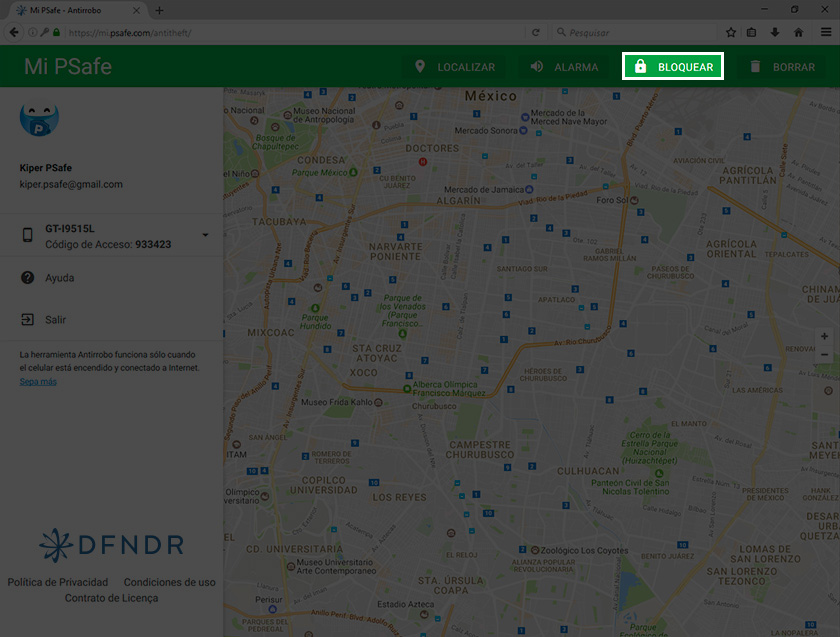Open the Ayuda question mark icon
Screen dimensions: 840x637
coord(28,278)
